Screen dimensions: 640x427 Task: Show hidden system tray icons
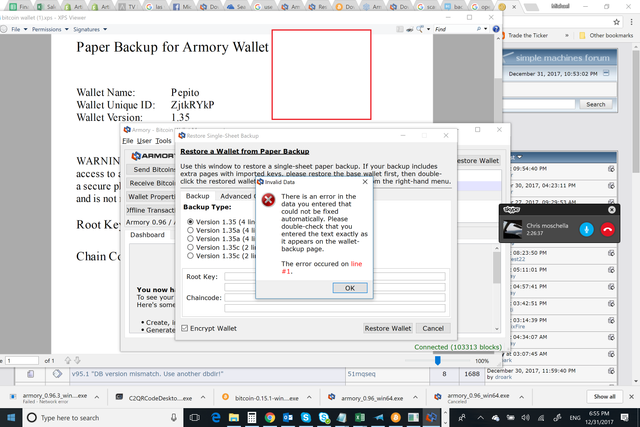(x=480, y=418)
